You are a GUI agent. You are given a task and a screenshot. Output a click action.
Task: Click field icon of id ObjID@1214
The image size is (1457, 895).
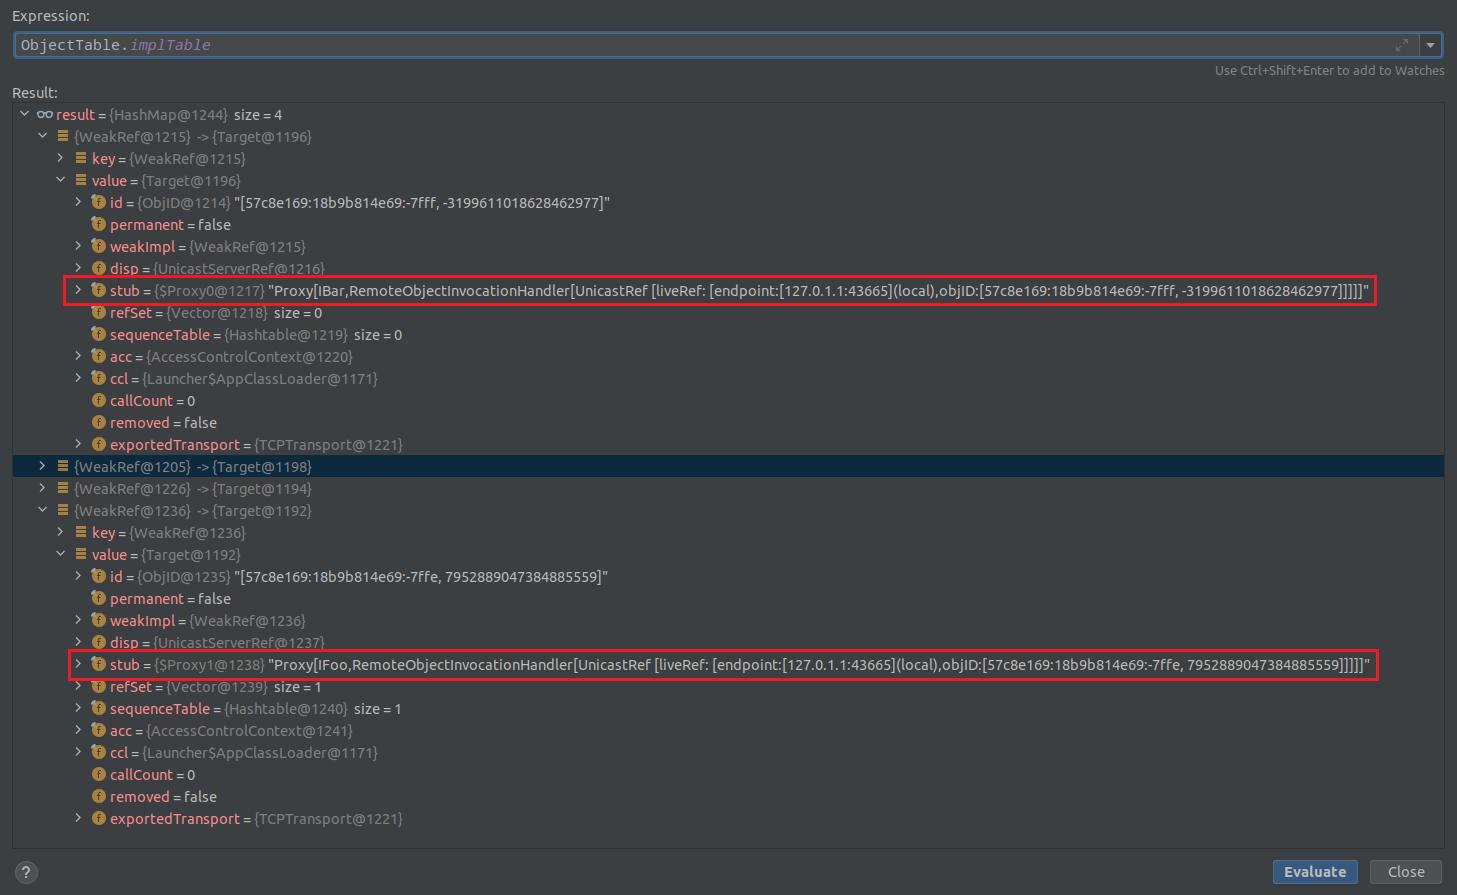click(x=98, y=202)
